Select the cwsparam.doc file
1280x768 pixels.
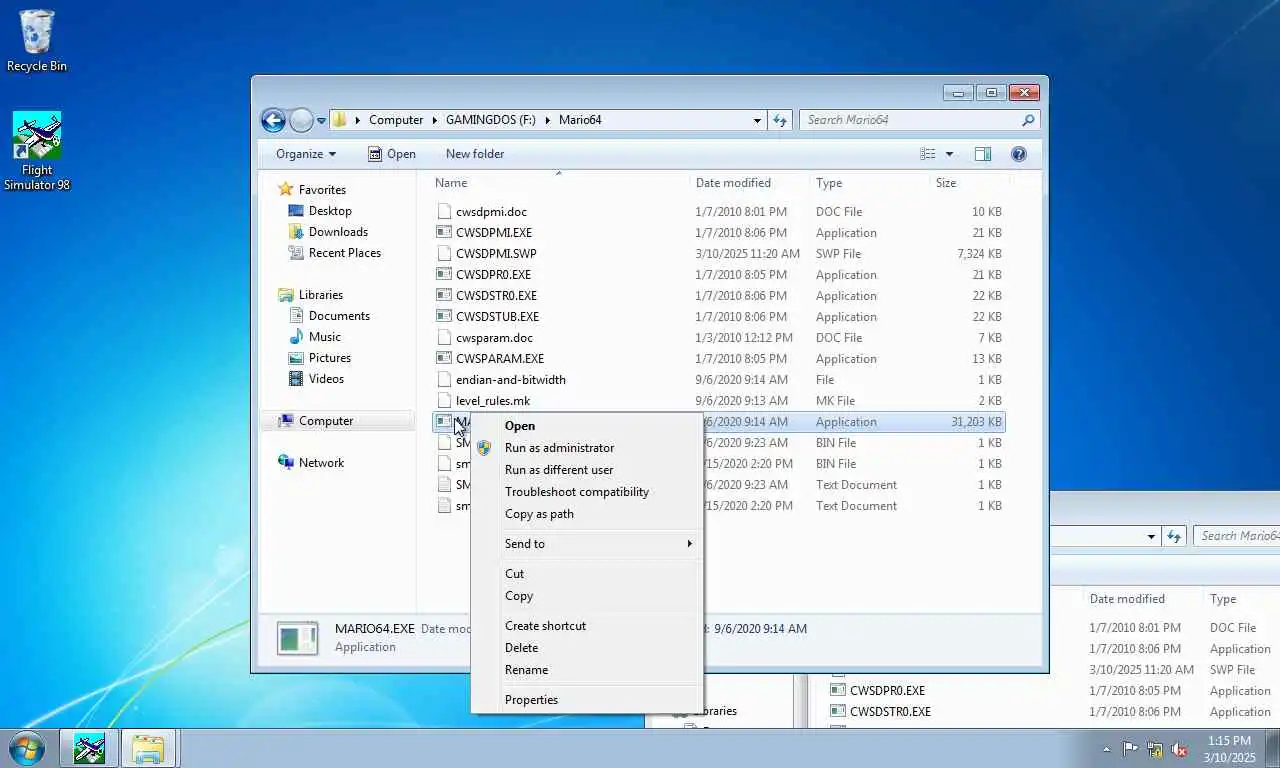tap(494, 338)
